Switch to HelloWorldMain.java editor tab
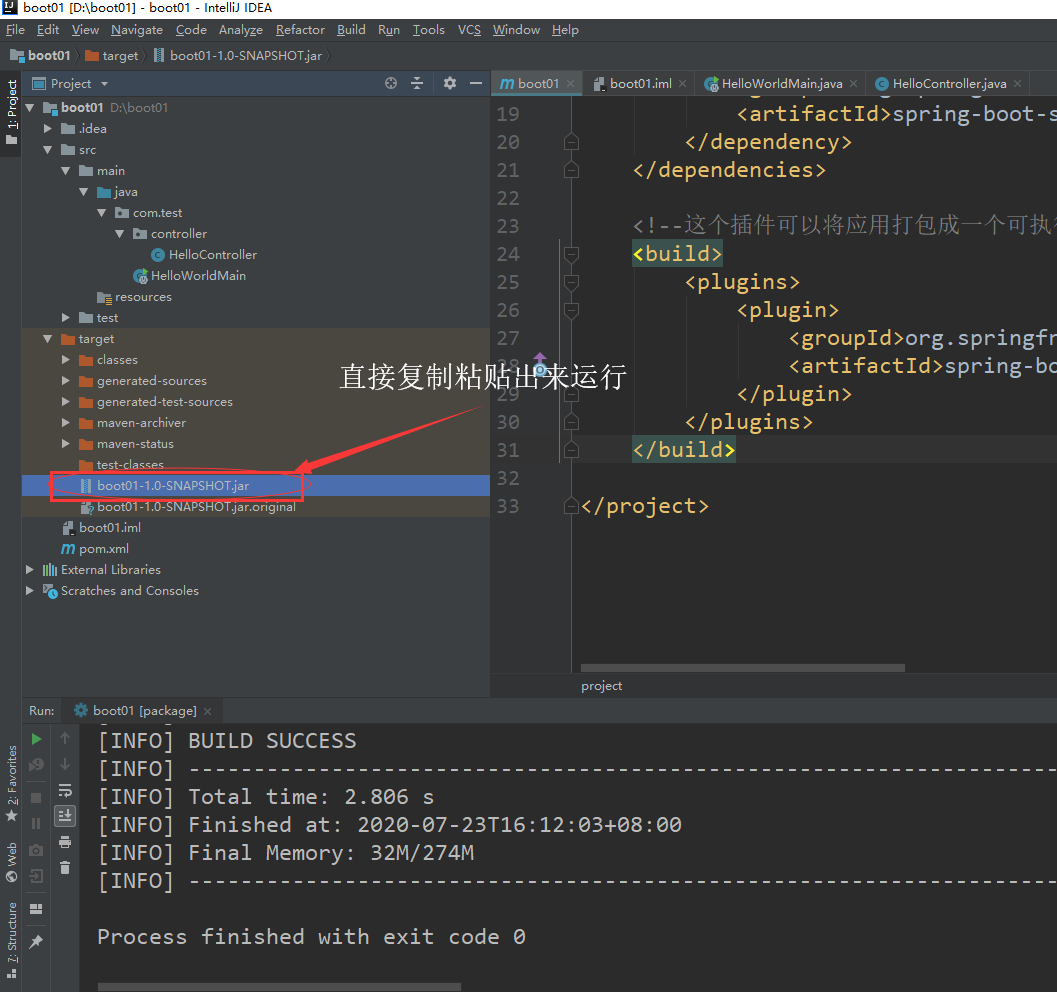1057x992 pixels. coord(782,84)
